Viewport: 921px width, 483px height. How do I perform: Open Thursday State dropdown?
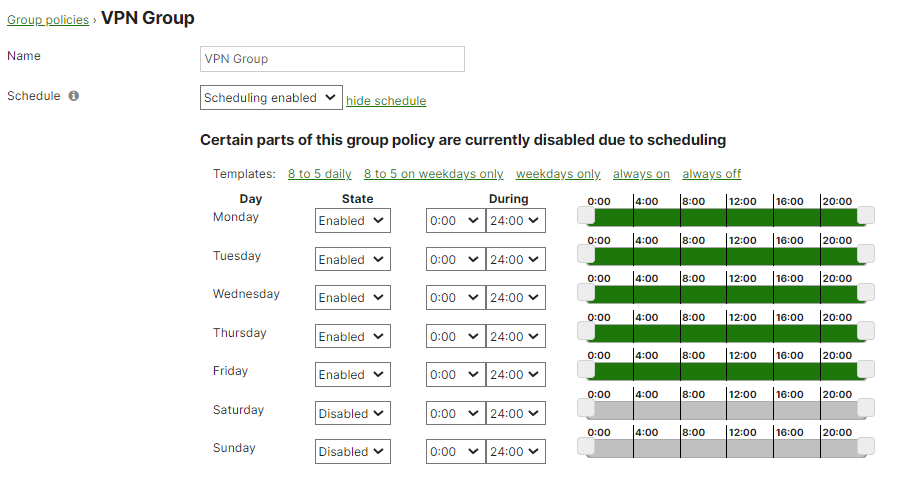(352, 337)
